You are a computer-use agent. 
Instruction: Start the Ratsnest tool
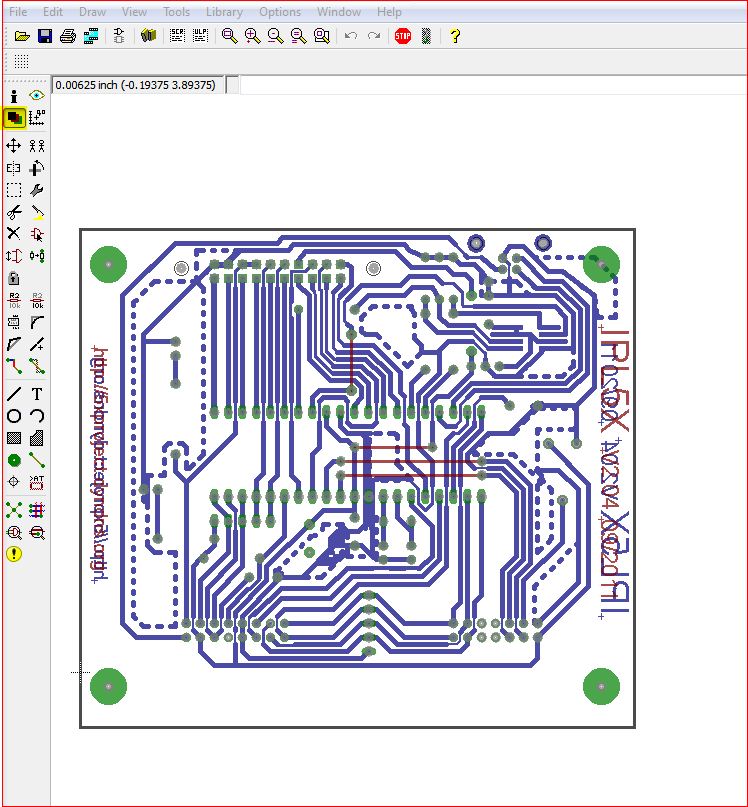13,510
